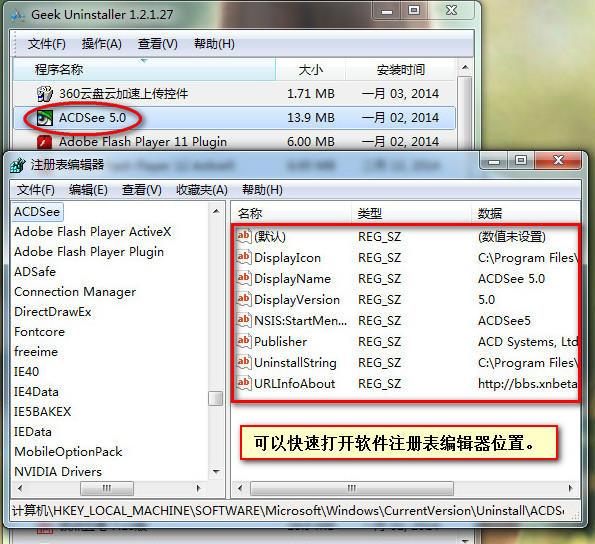Click the tree pane vertical scrollbar thumb

pos(216,398)
